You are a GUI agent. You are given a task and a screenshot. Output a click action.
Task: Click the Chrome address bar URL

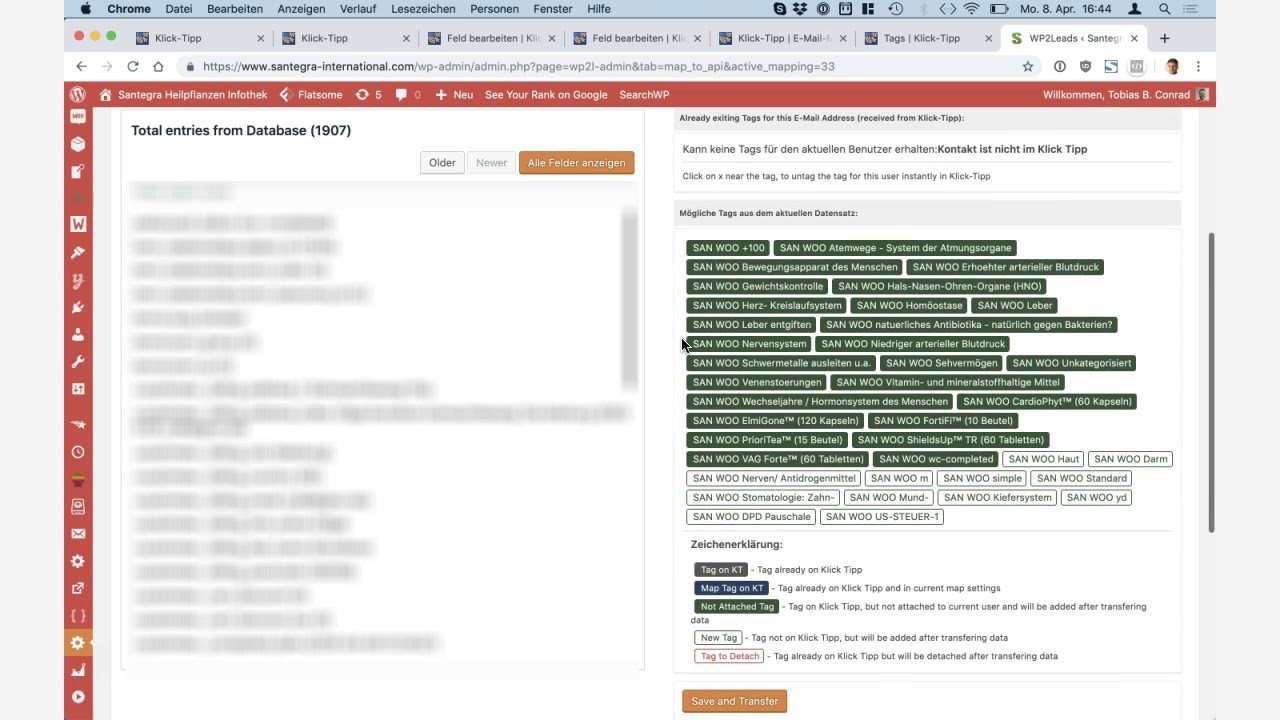[519, 66]
